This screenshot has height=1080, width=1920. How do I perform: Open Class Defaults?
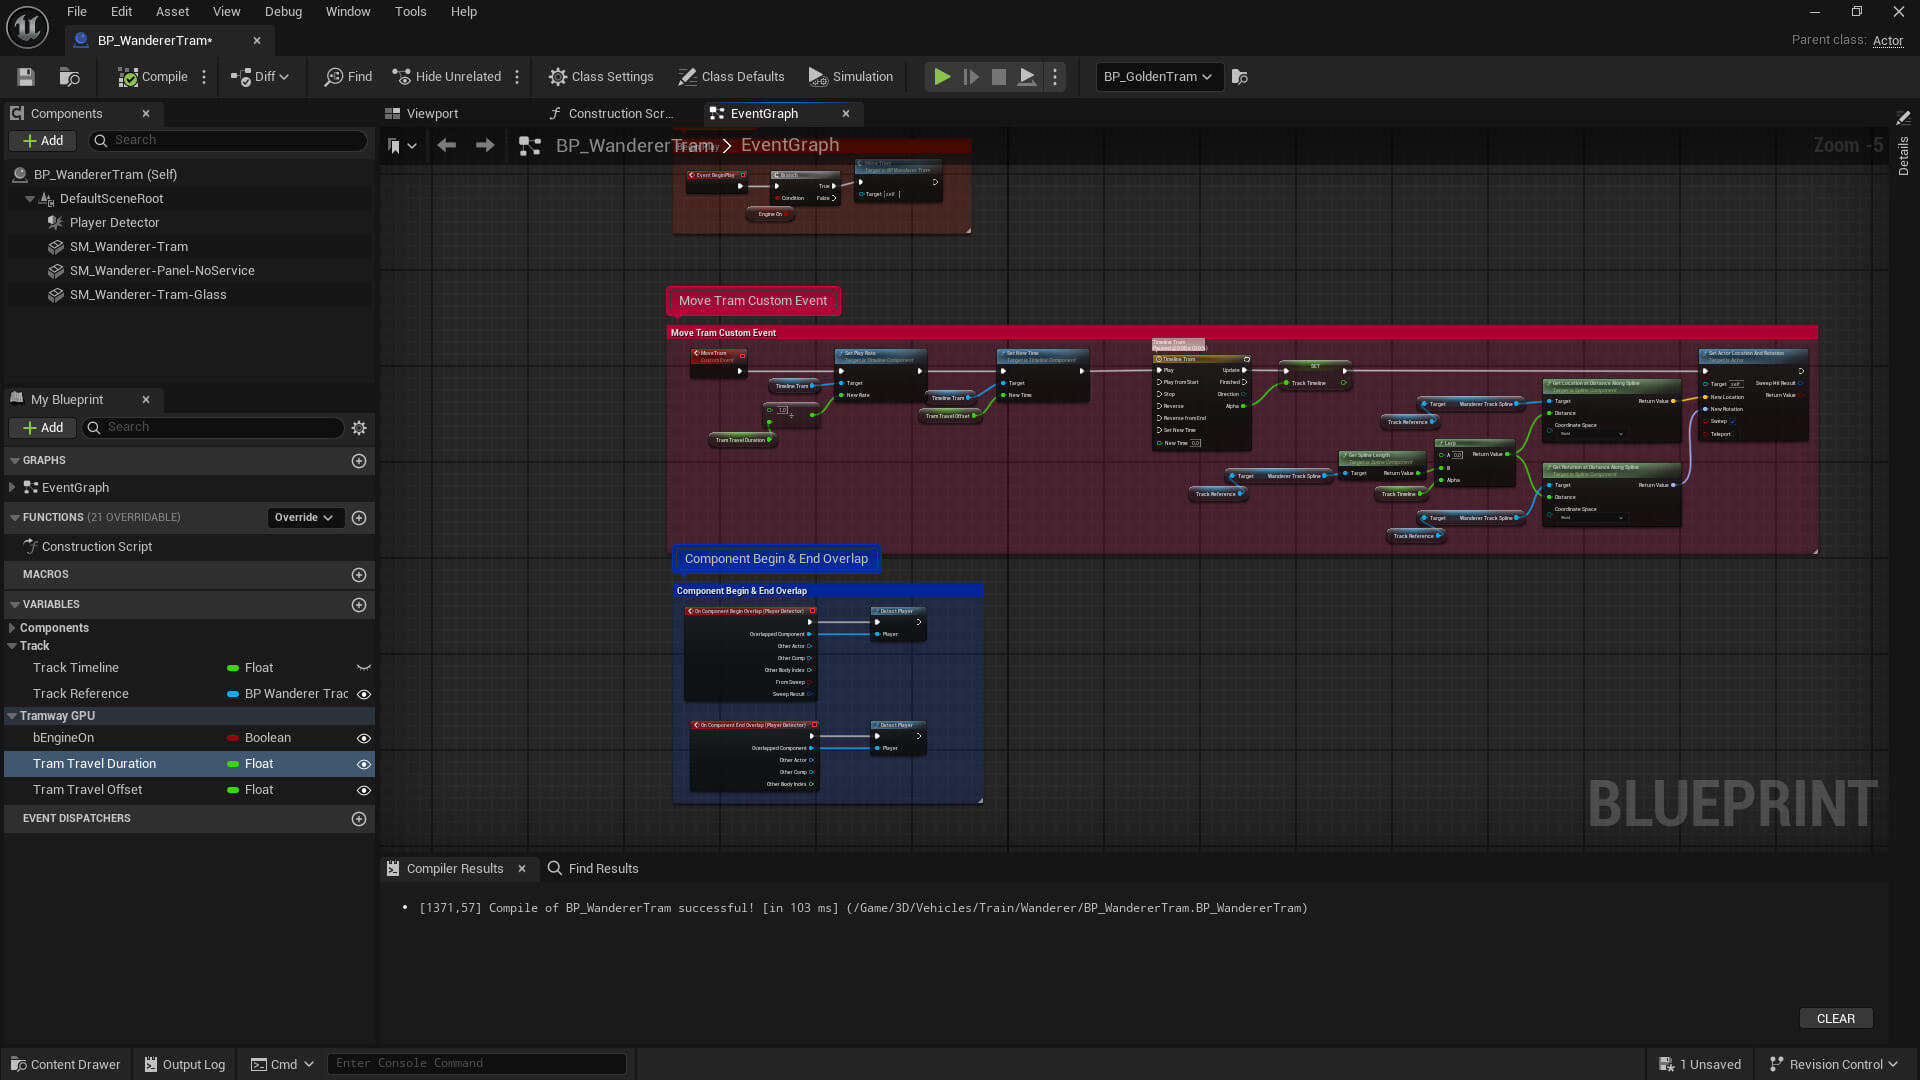click(731, 76)
